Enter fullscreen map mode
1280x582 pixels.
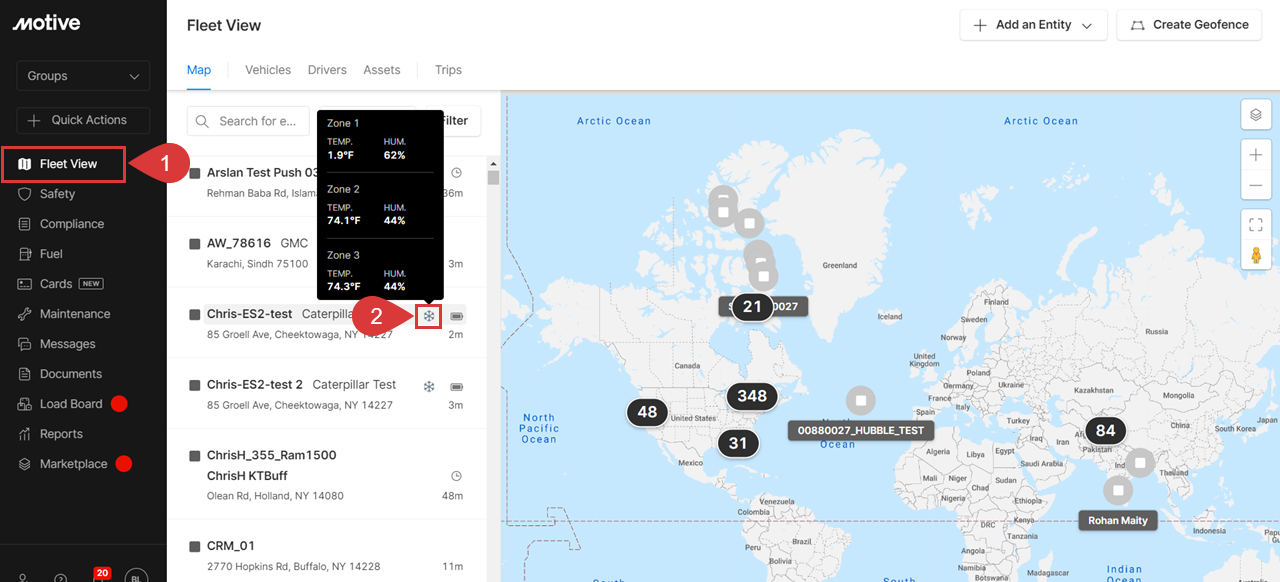coord(1256,225)
